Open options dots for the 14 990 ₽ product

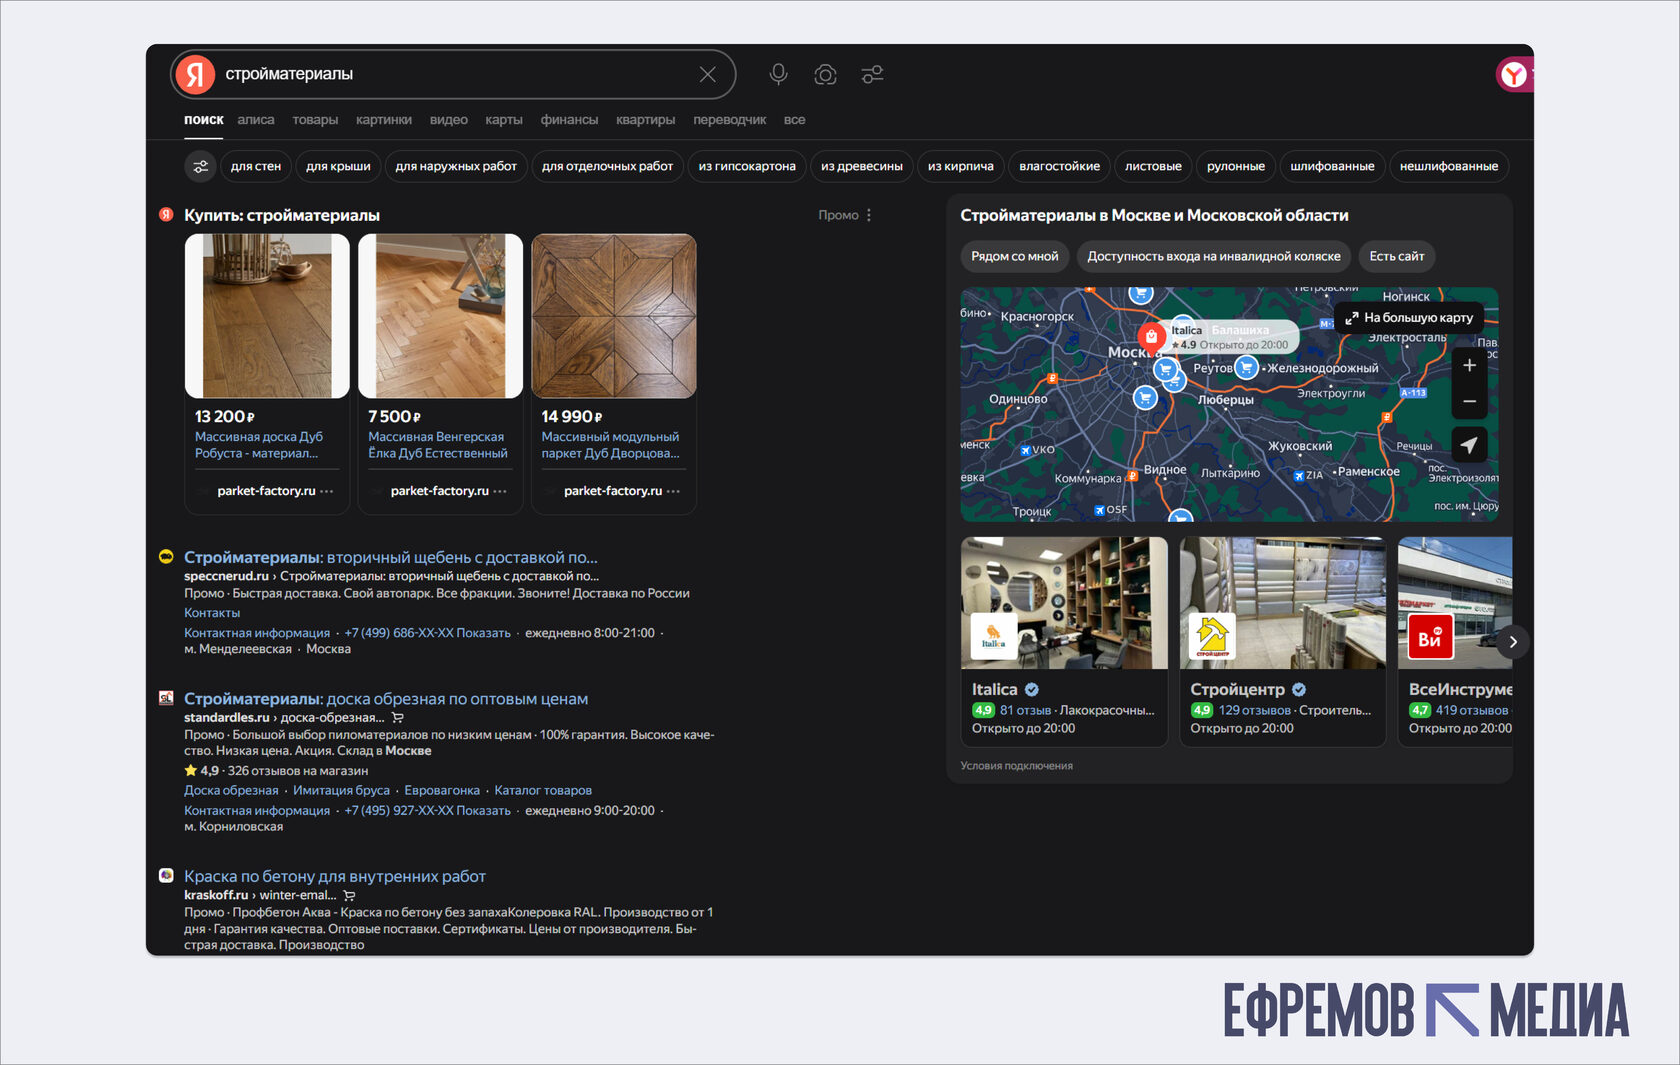coord(673,491)
